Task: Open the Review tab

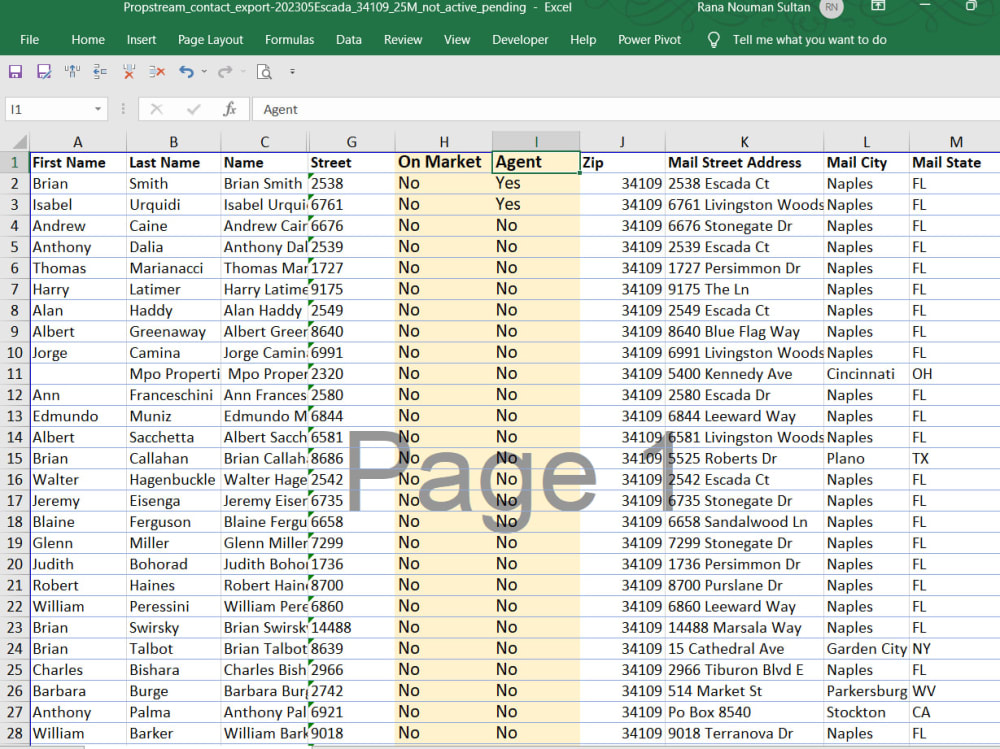Action: [402, 40]
